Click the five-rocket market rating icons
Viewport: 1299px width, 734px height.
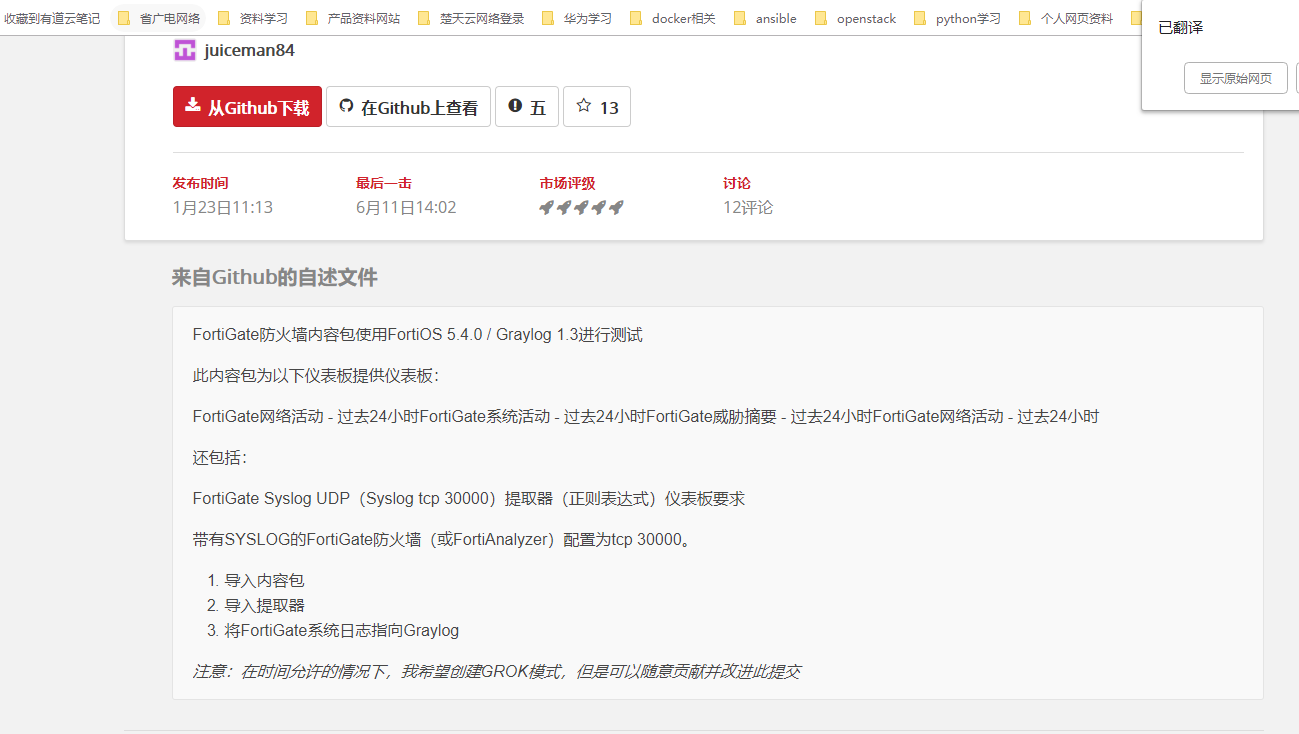point(582,208)
